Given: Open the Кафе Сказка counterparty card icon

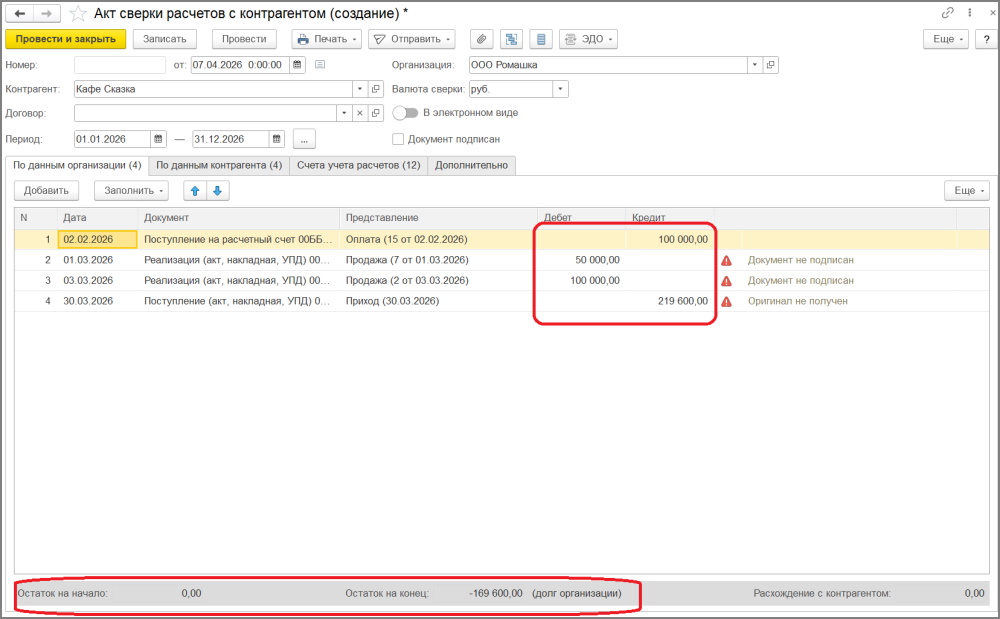Looking at the screenshot, I should [x=376, y=89].
